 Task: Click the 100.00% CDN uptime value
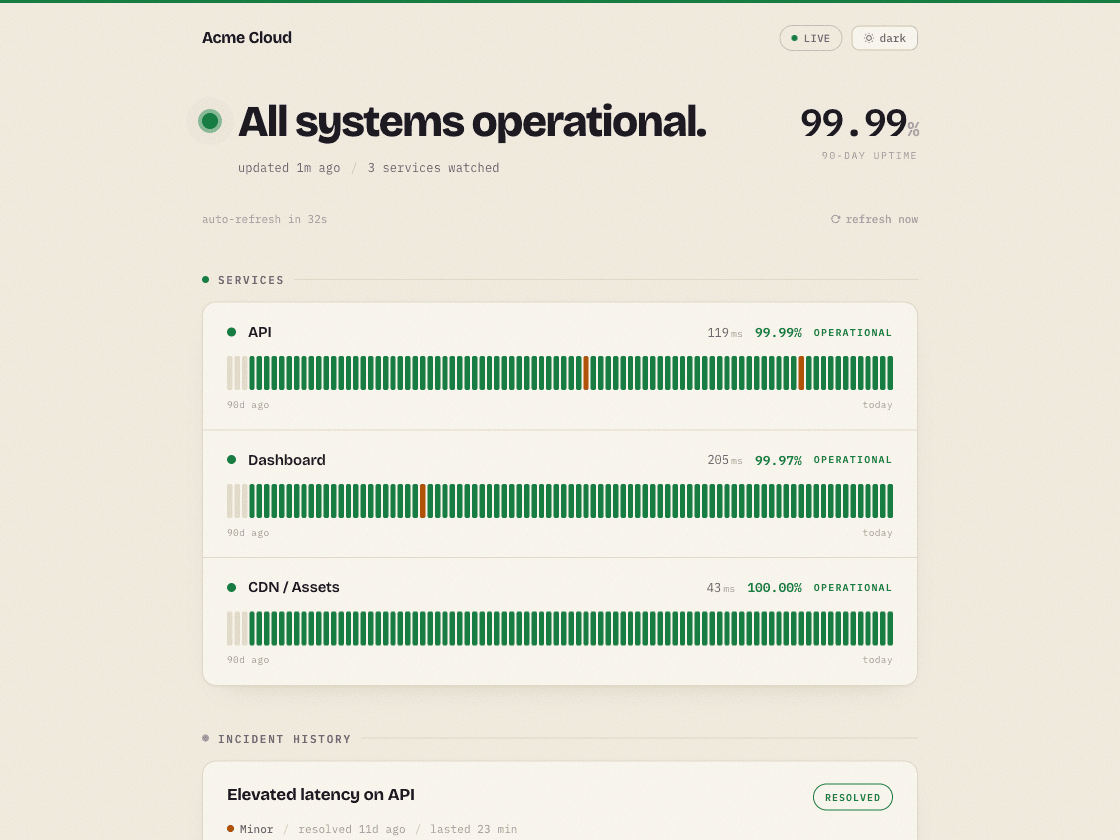[x=774, y=588]
